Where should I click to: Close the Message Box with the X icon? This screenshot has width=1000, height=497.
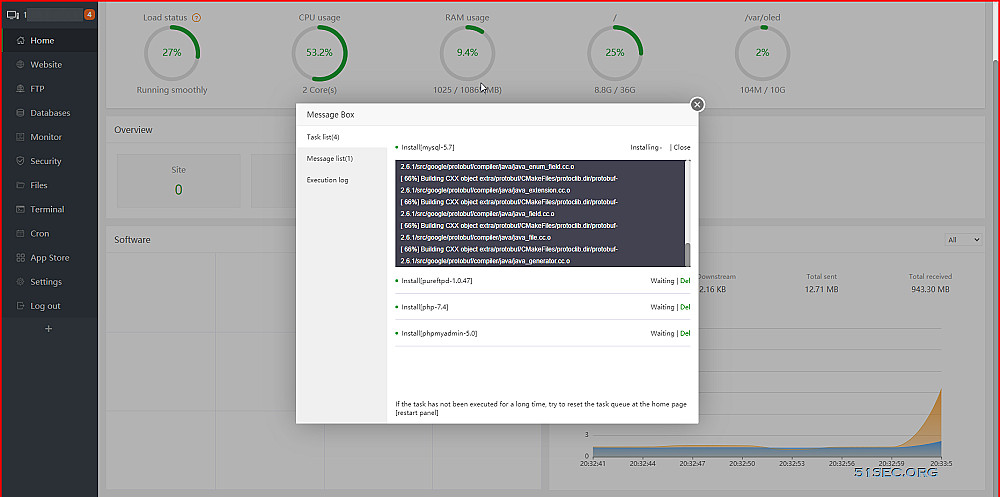(x=698, y=104)
